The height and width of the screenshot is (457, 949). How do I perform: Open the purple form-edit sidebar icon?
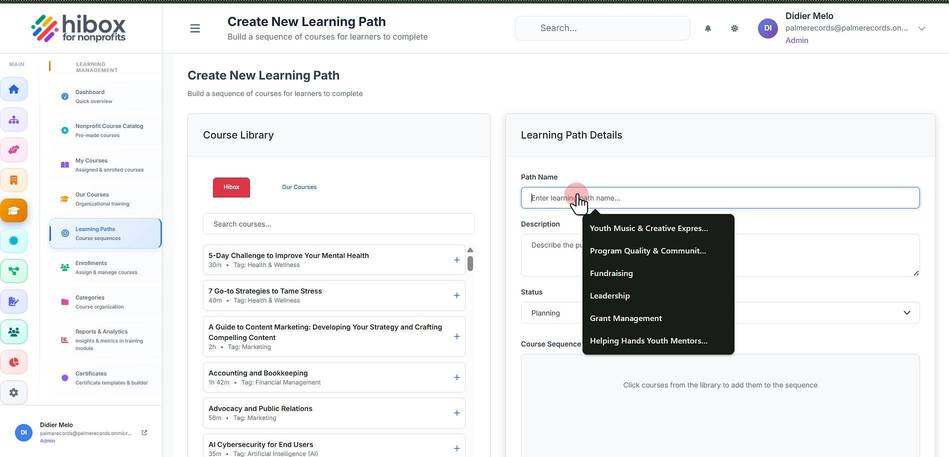click(x=14, y=301)
